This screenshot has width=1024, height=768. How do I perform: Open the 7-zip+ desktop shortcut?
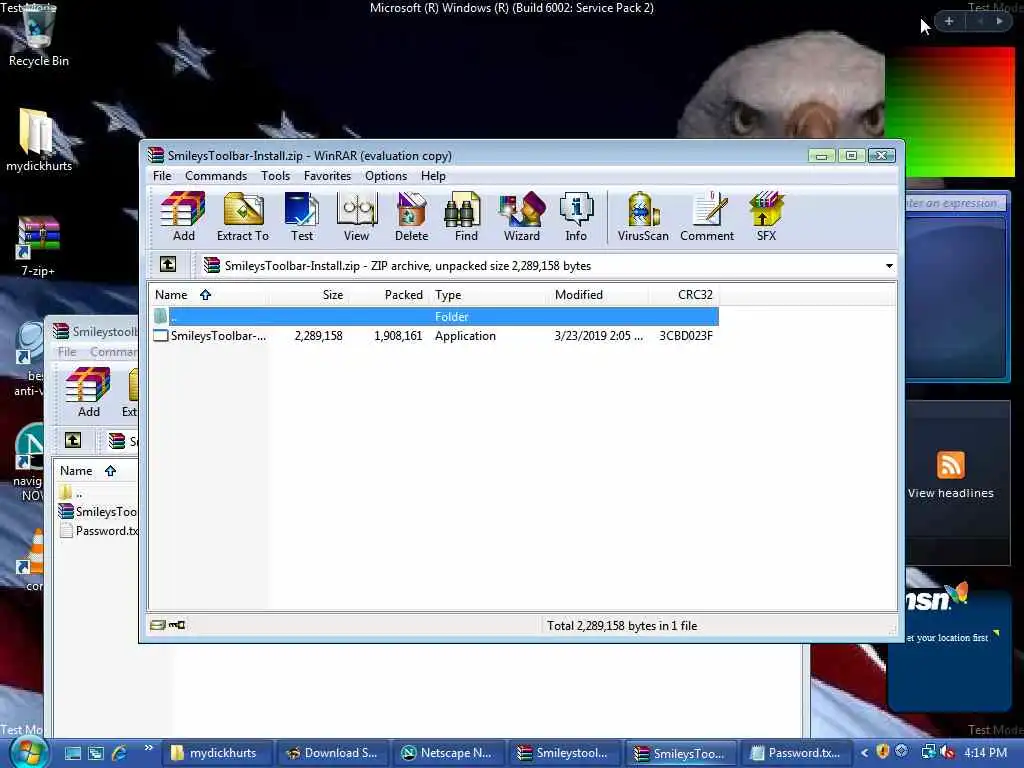[x=39, y=246]
